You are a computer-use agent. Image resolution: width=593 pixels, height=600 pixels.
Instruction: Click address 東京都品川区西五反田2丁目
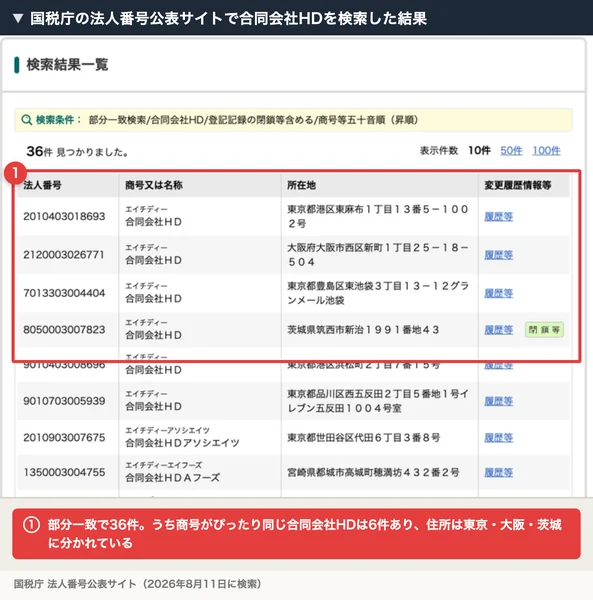[378, 401]
